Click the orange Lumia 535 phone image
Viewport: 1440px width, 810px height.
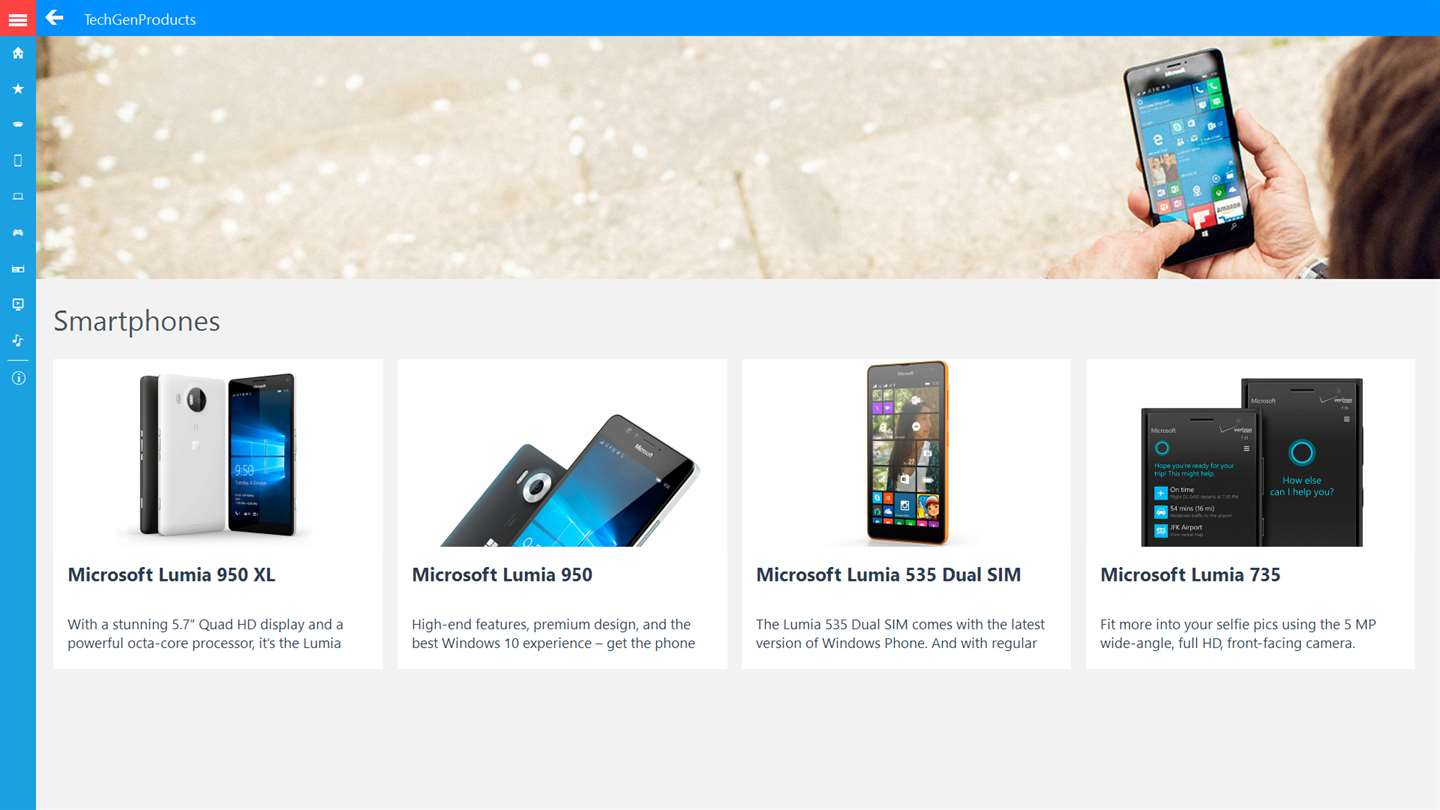[x=907, y=453]
